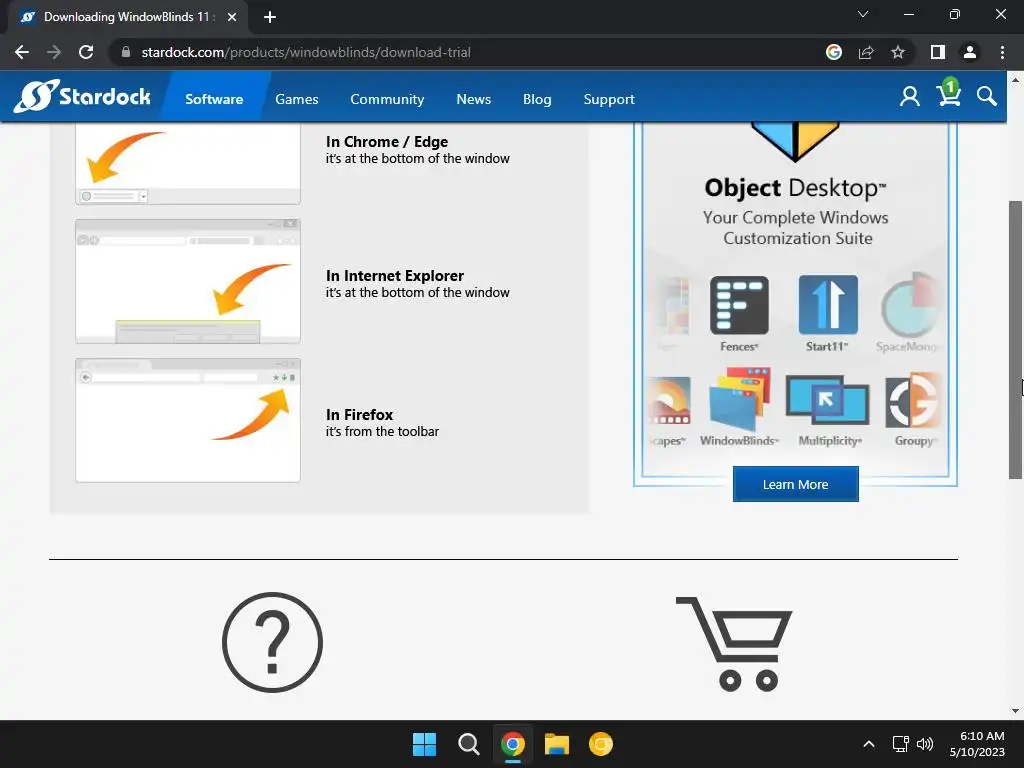Click the Fences product icon
The image size is (1024, 768).
(x=739, y=305)
